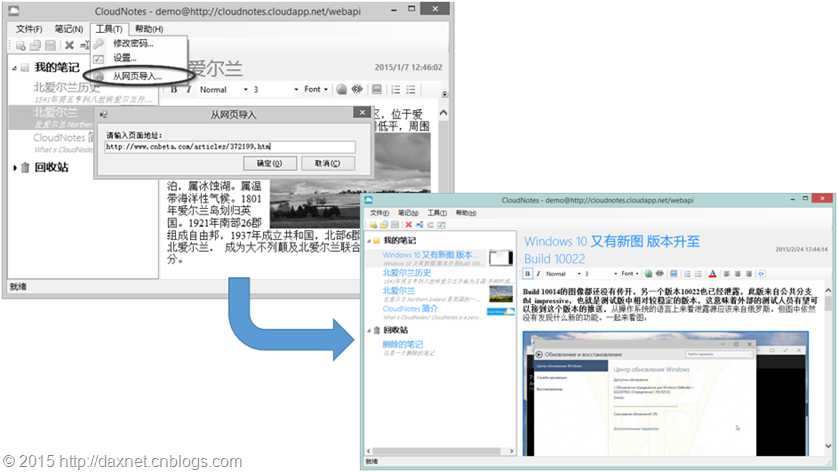The image size is (838, 472).
Task: Click the 取消(C) button in import dialog
Action: point(328,163)
